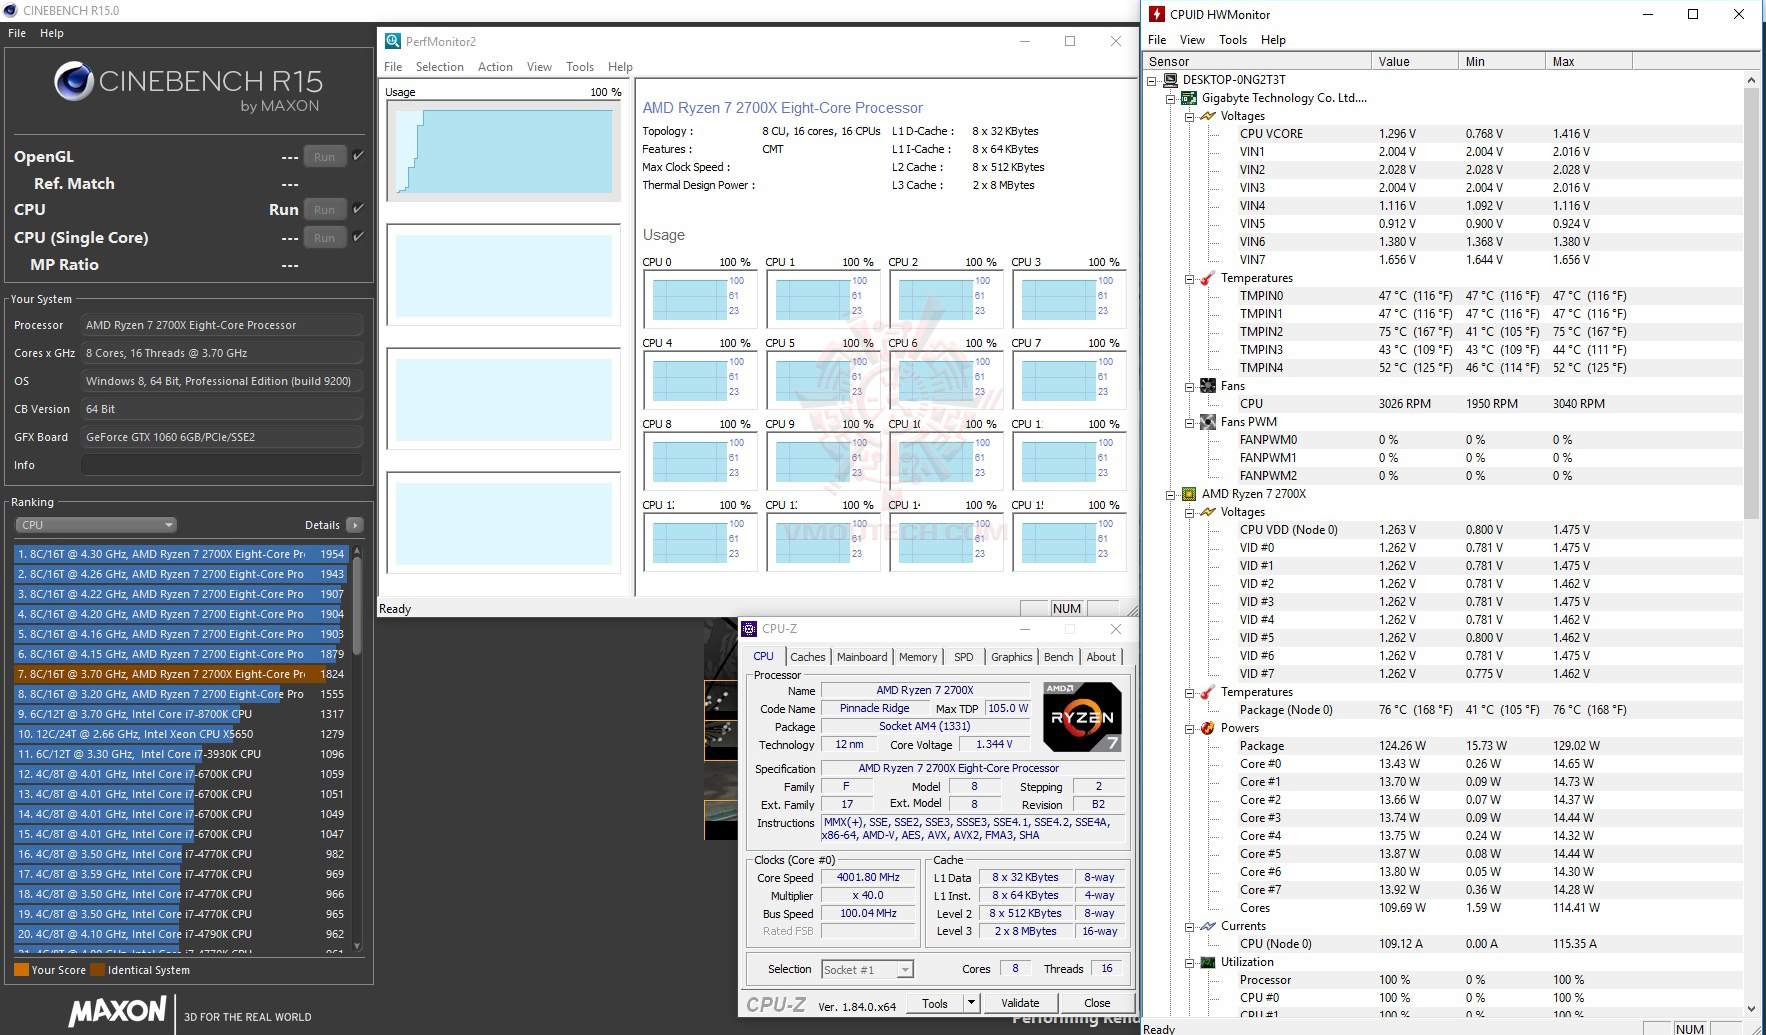Toggle the CPU (Single Core) test checkbox
1766x1035 pixels.
(358, 237)
